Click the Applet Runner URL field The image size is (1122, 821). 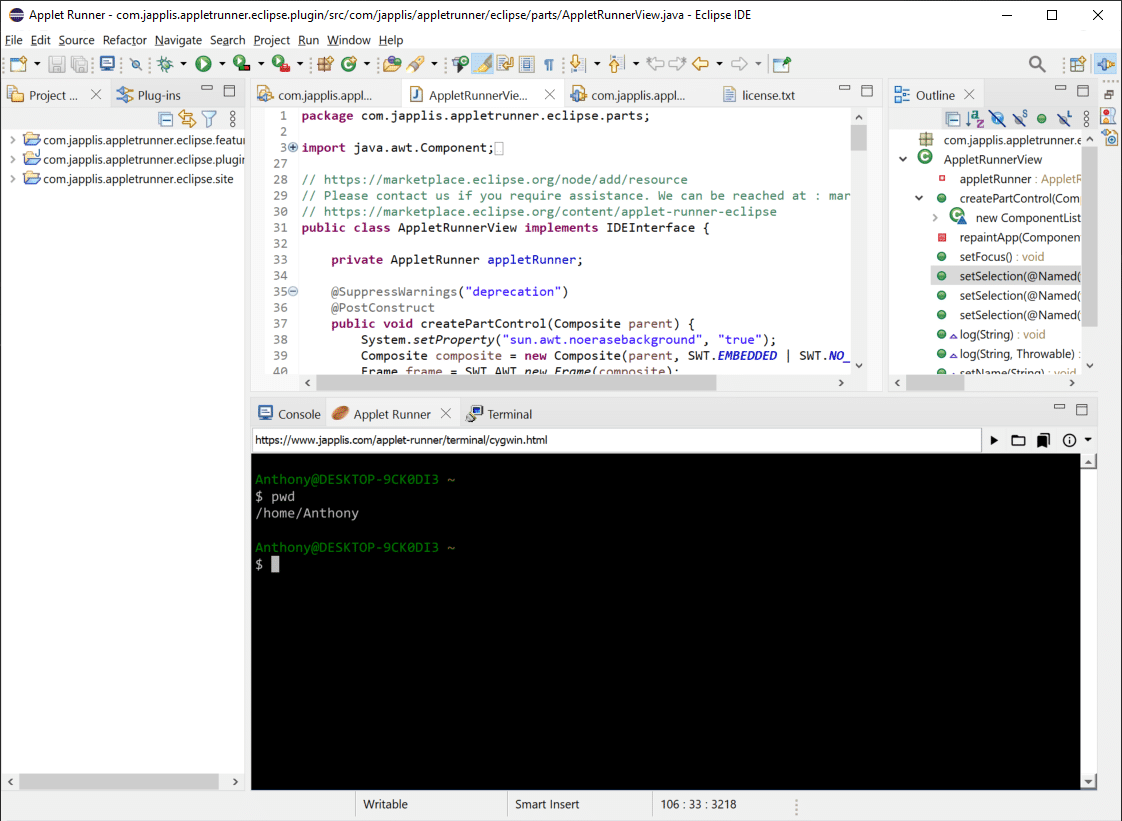pos(616,440)
